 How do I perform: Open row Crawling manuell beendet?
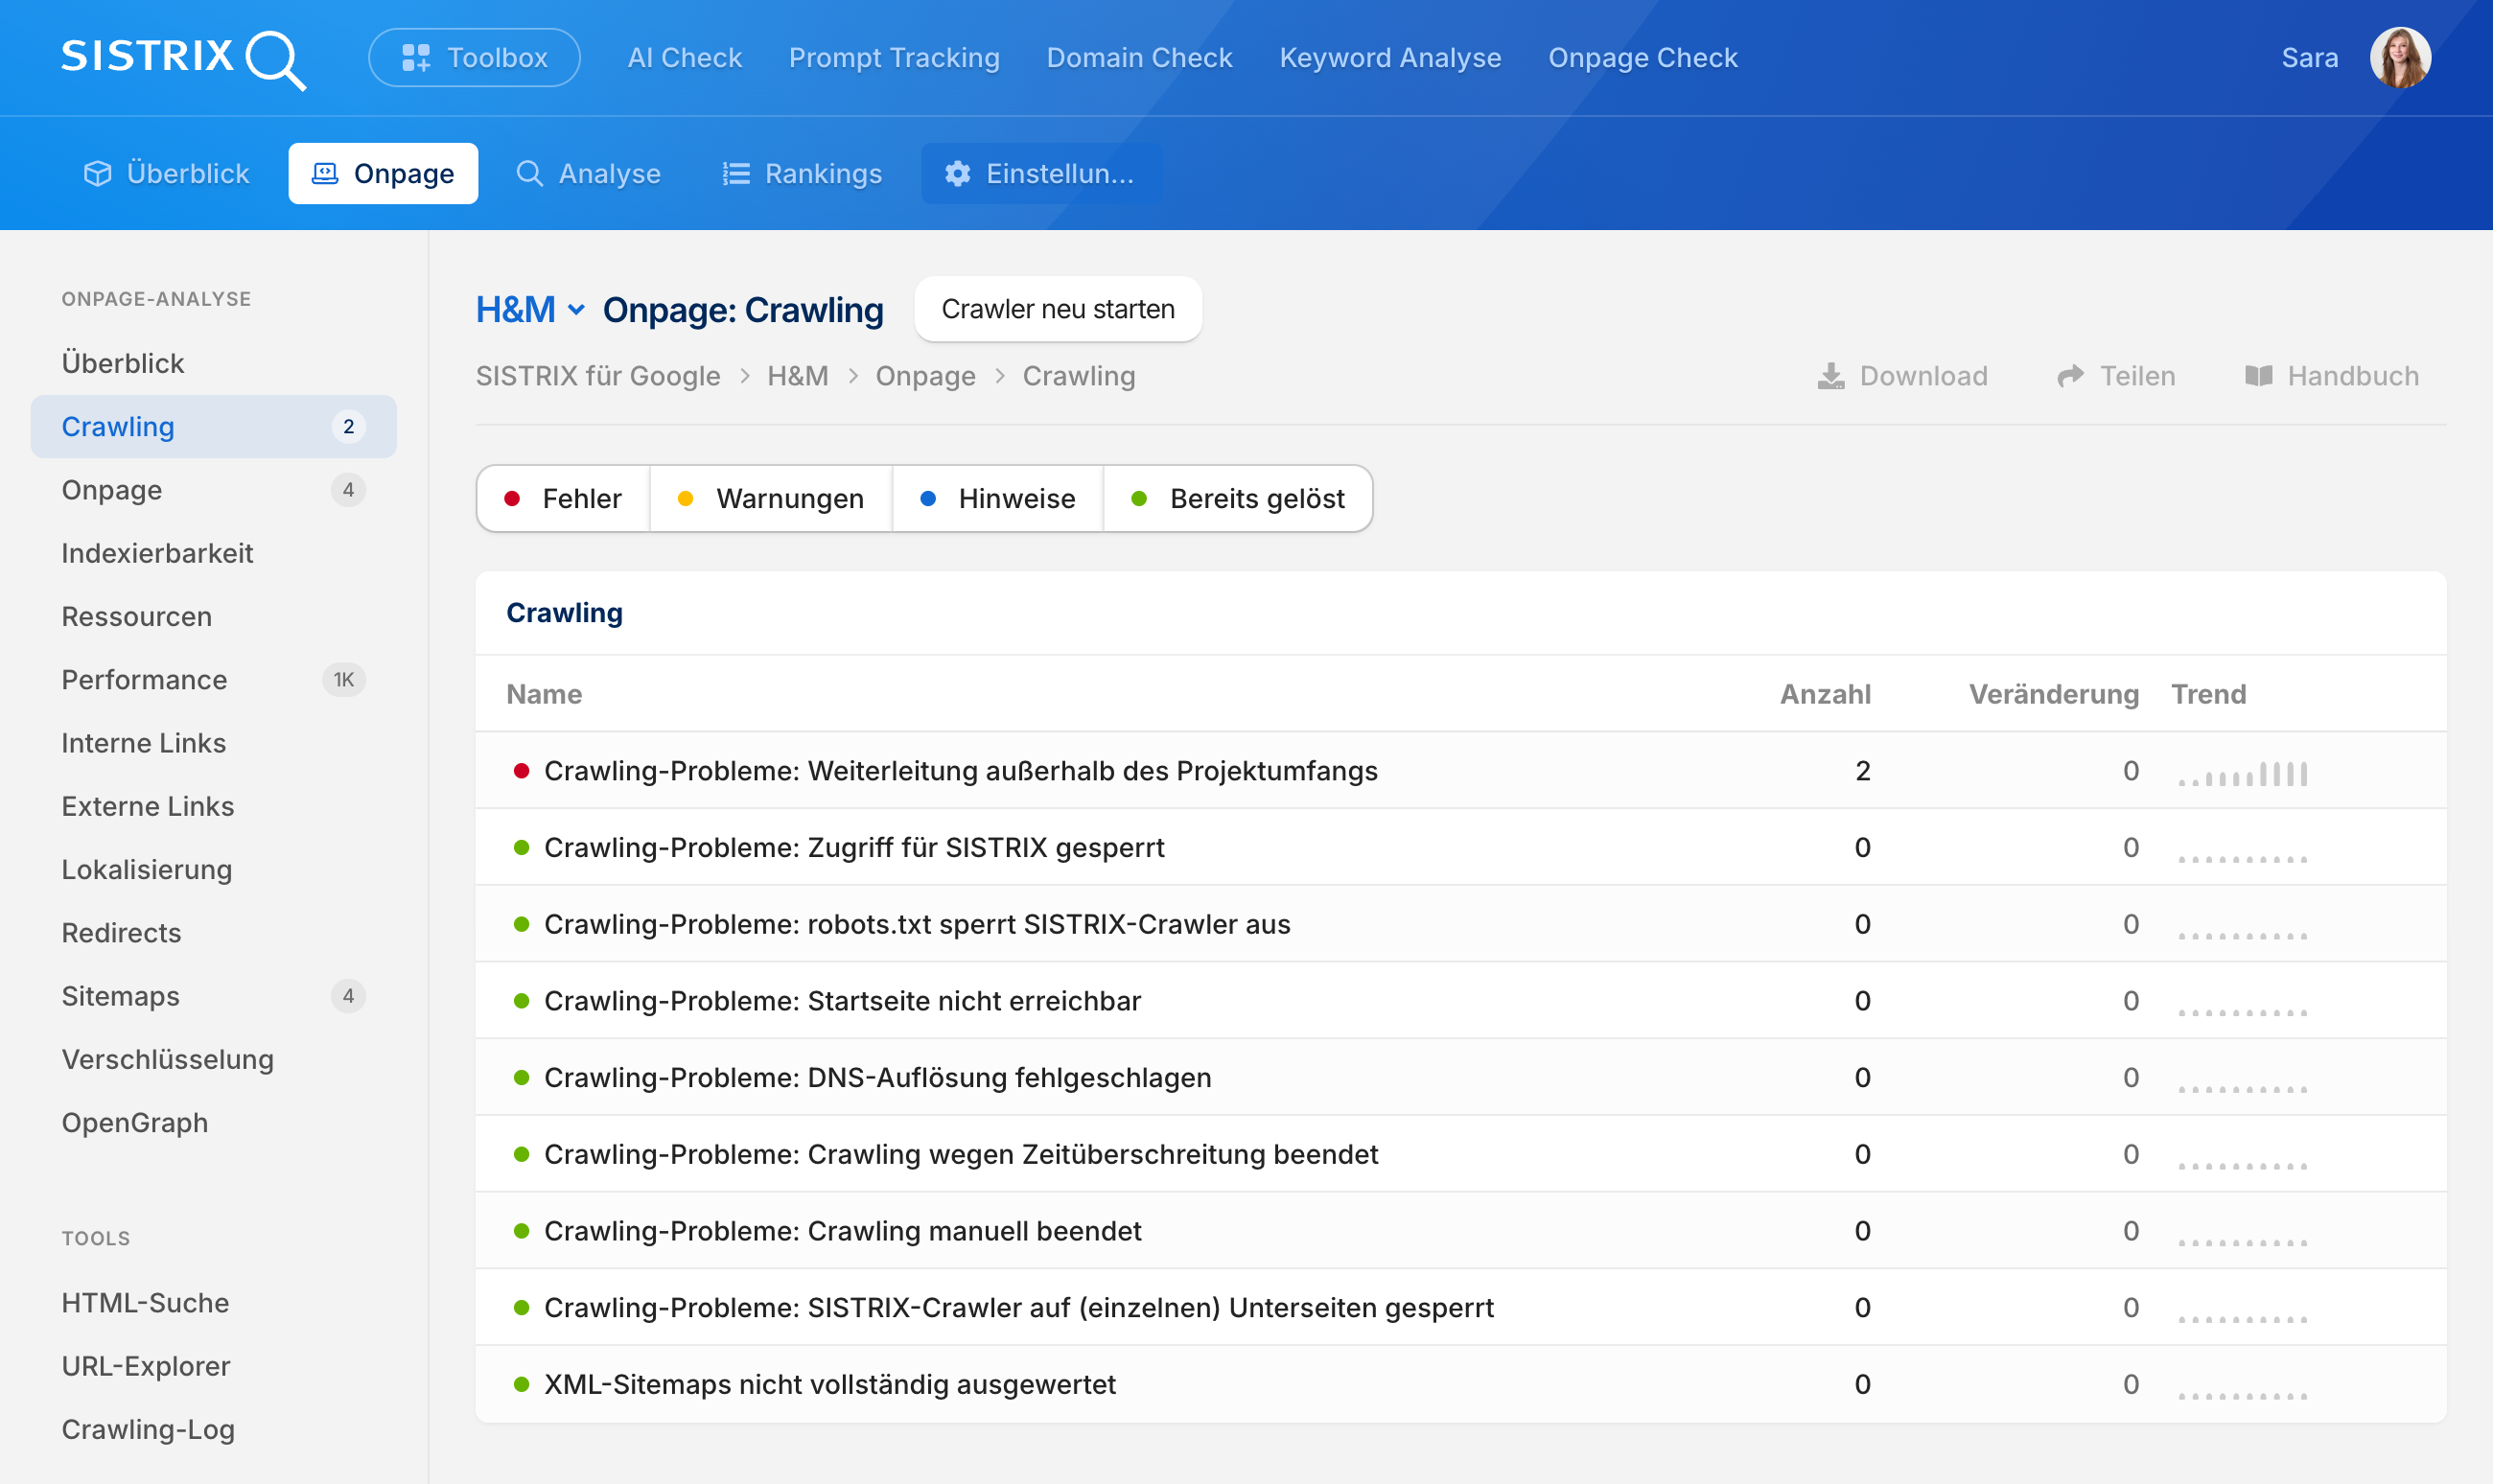[x=1461, y=1231]
